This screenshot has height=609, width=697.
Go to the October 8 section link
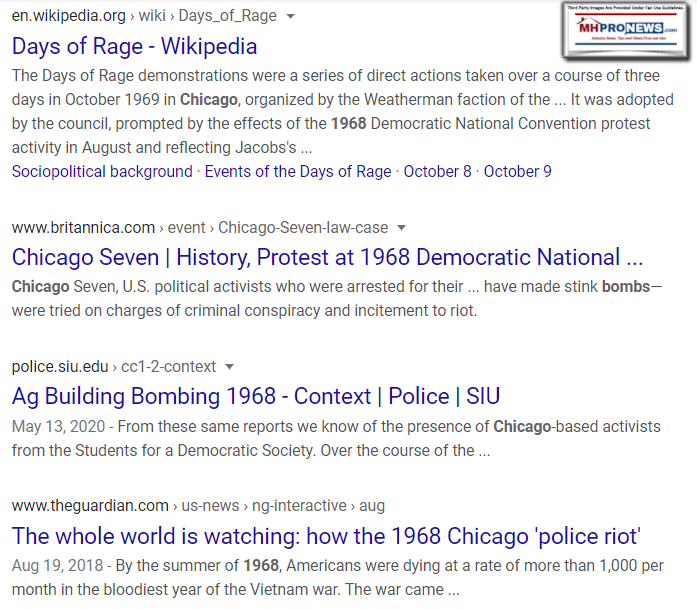(437, 171)
